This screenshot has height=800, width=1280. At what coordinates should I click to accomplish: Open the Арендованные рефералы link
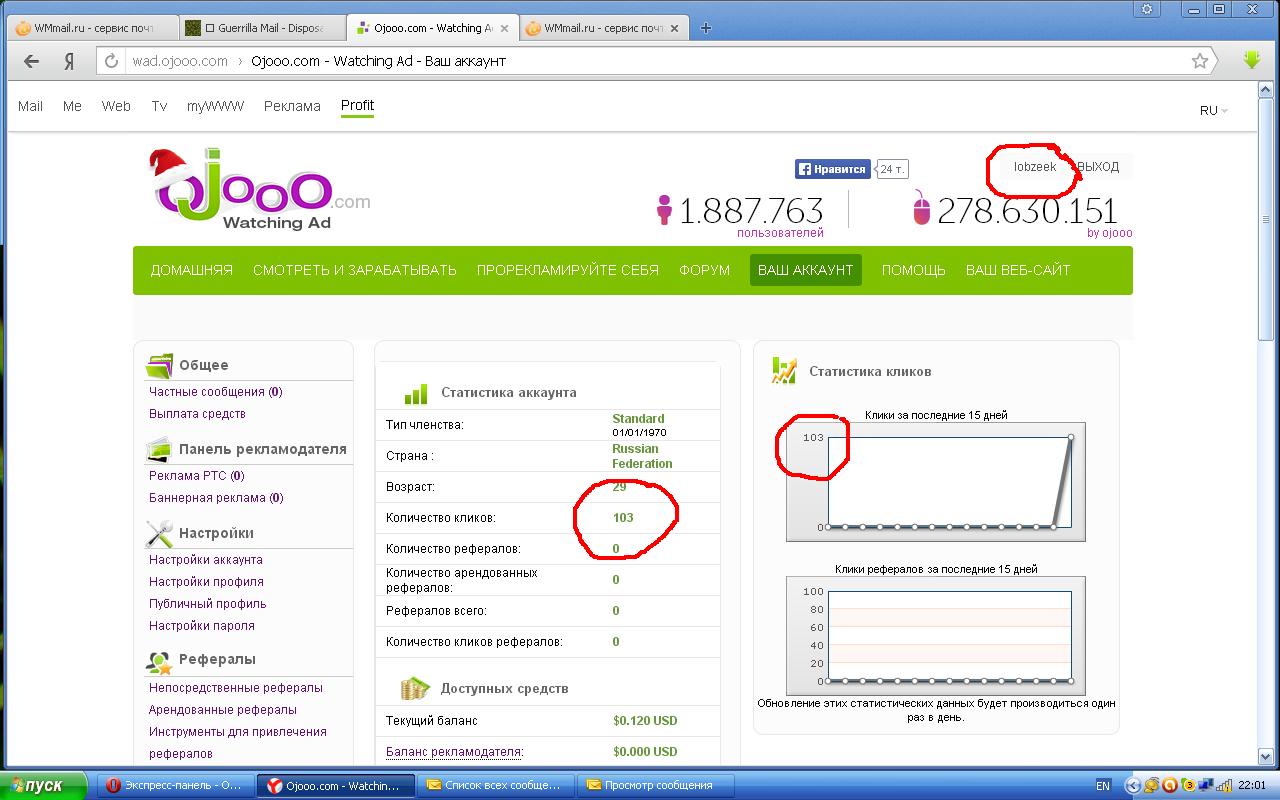coord(223,710)
